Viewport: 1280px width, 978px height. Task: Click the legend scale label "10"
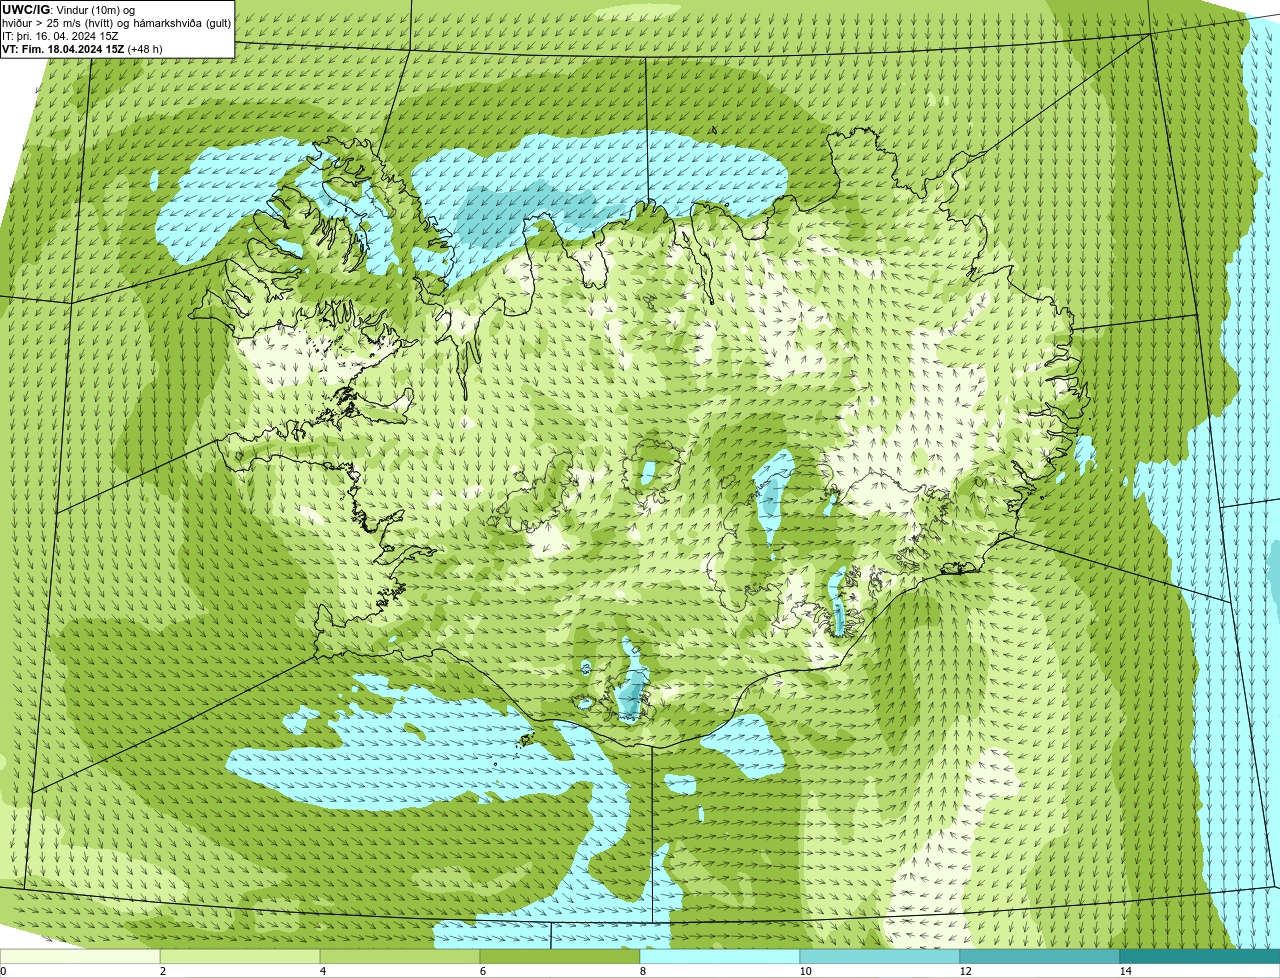(x=805, y=971)
